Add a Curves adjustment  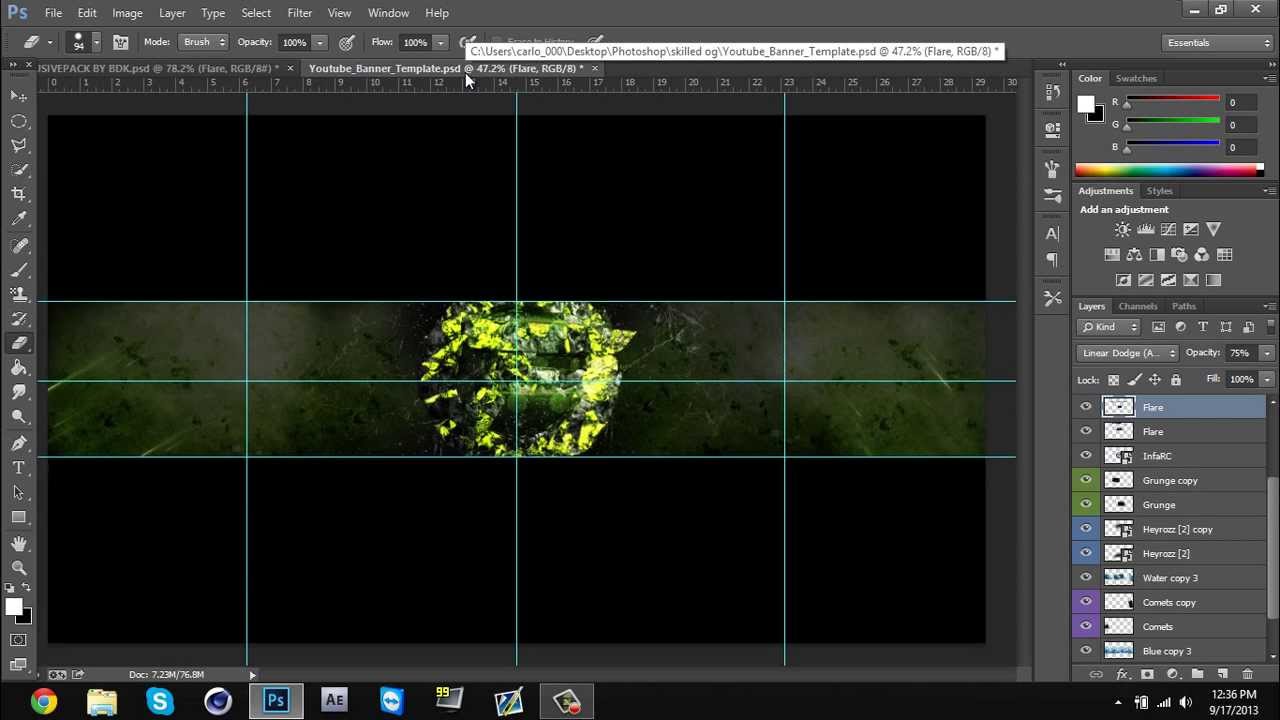pyautogui.click(x=1168, y=230)
